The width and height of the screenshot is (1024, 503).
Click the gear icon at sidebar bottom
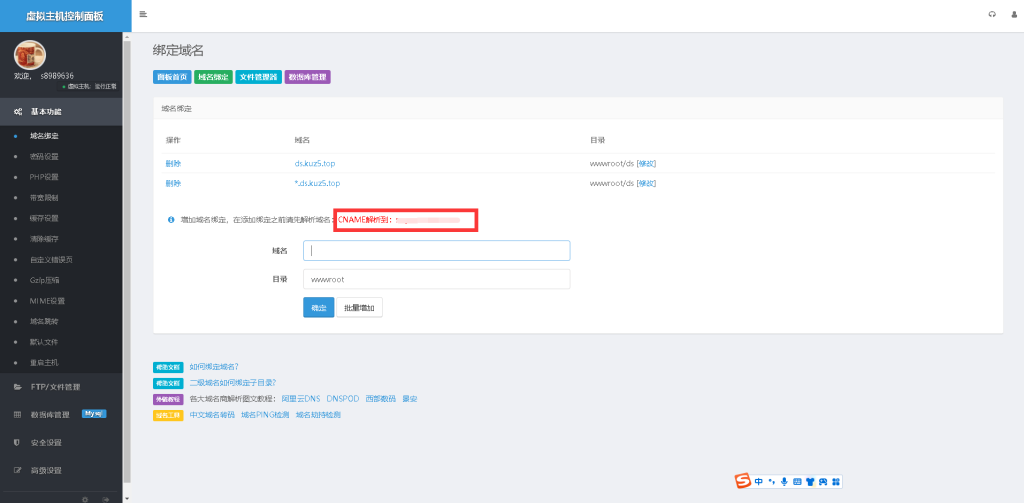point(85,499)
